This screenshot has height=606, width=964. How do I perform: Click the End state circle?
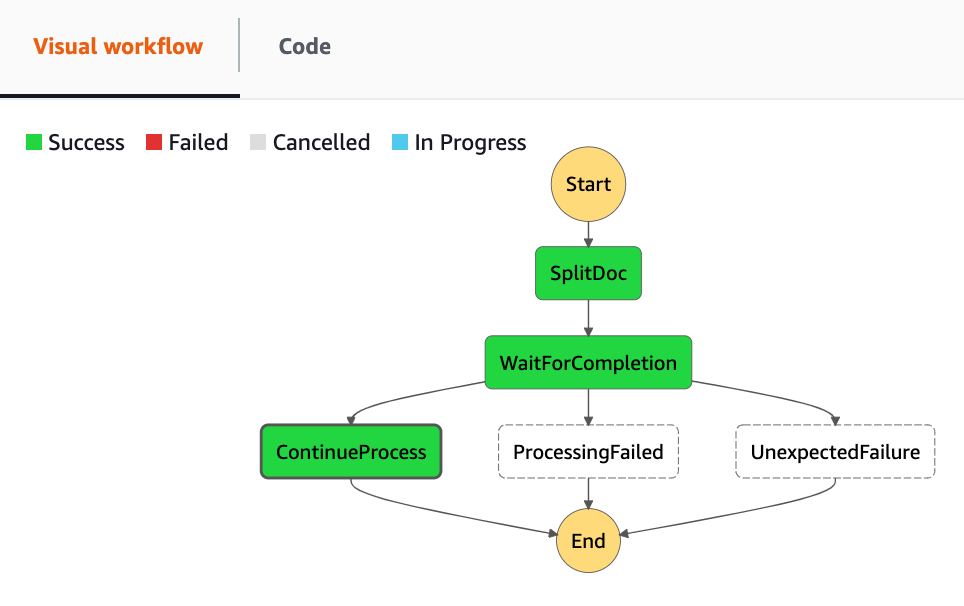pyautogui.click(x=588, y=541)
